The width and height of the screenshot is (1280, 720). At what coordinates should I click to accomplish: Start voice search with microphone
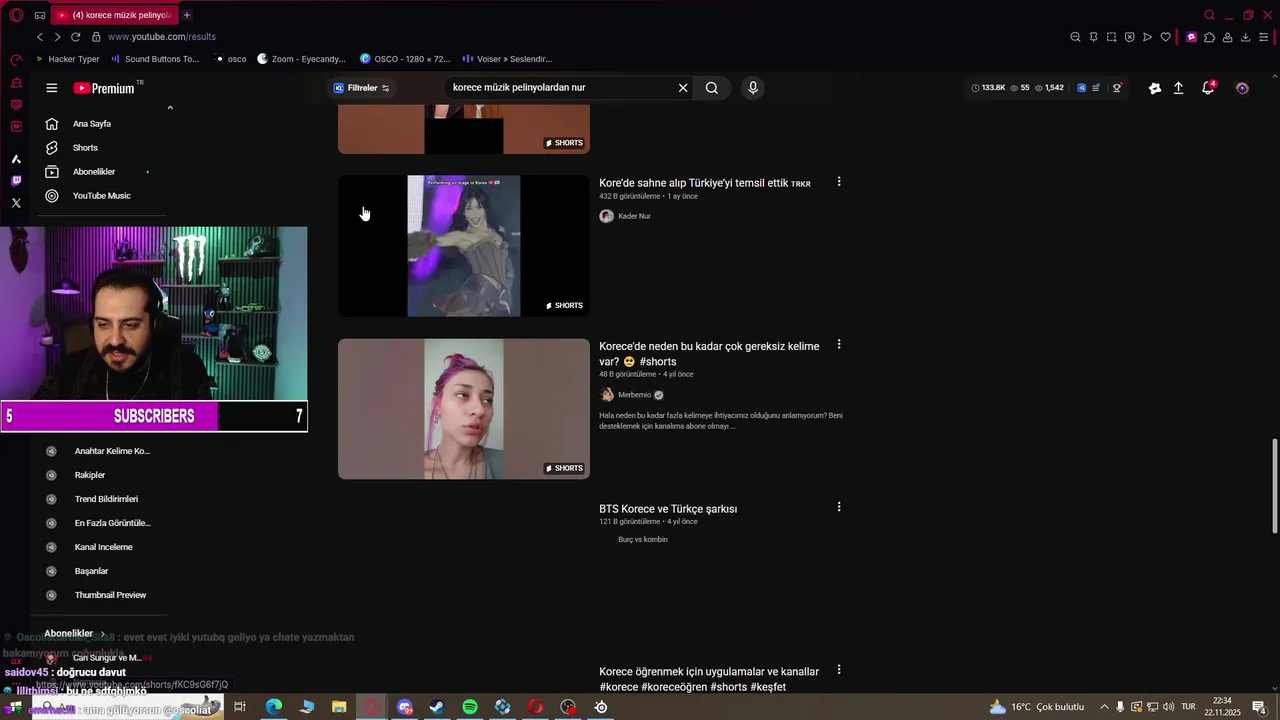(x=753, y=88)
